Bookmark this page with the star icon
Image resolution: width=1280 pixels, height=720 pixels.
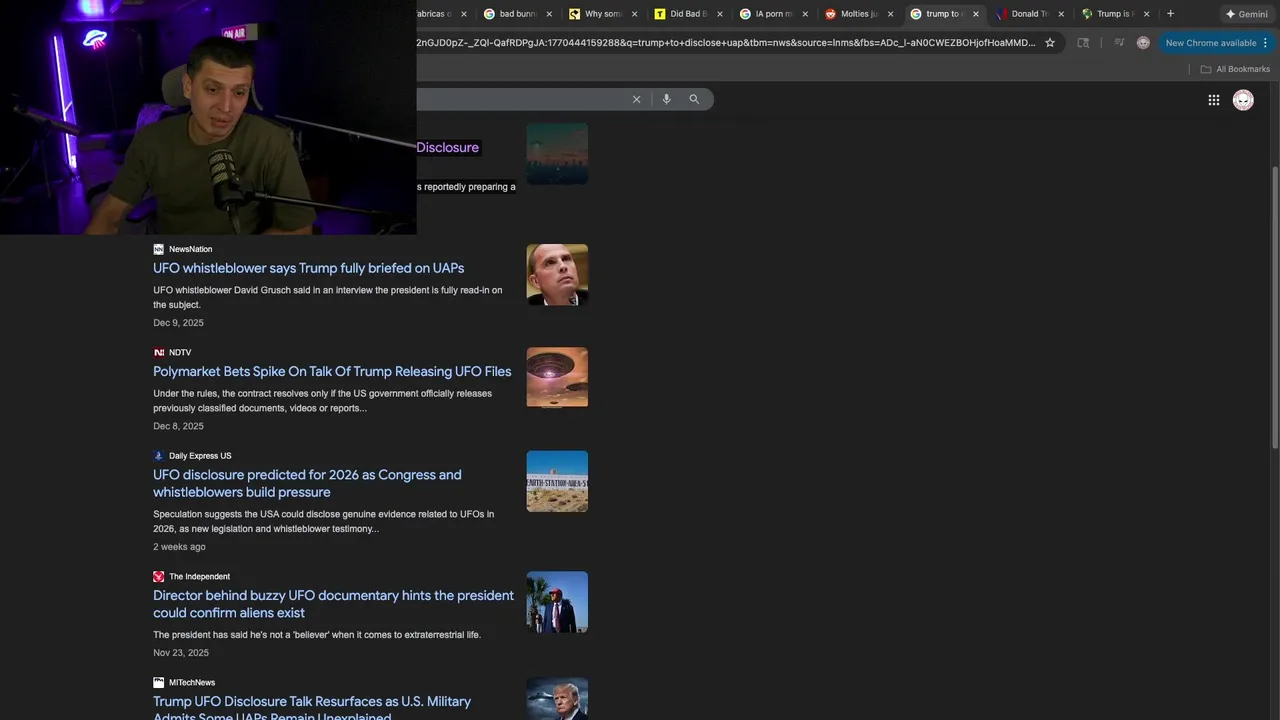[x=1050, y=43]
